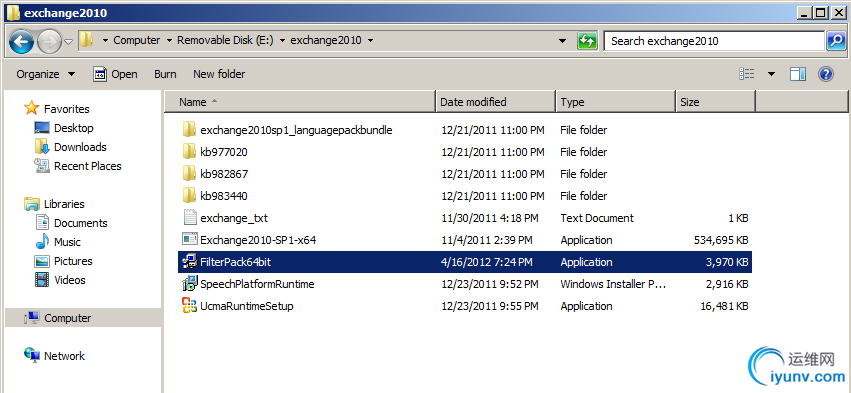Screen dimensions: 851x393
Task: Click the folder icon in address bar
Action: pos(86,40)
